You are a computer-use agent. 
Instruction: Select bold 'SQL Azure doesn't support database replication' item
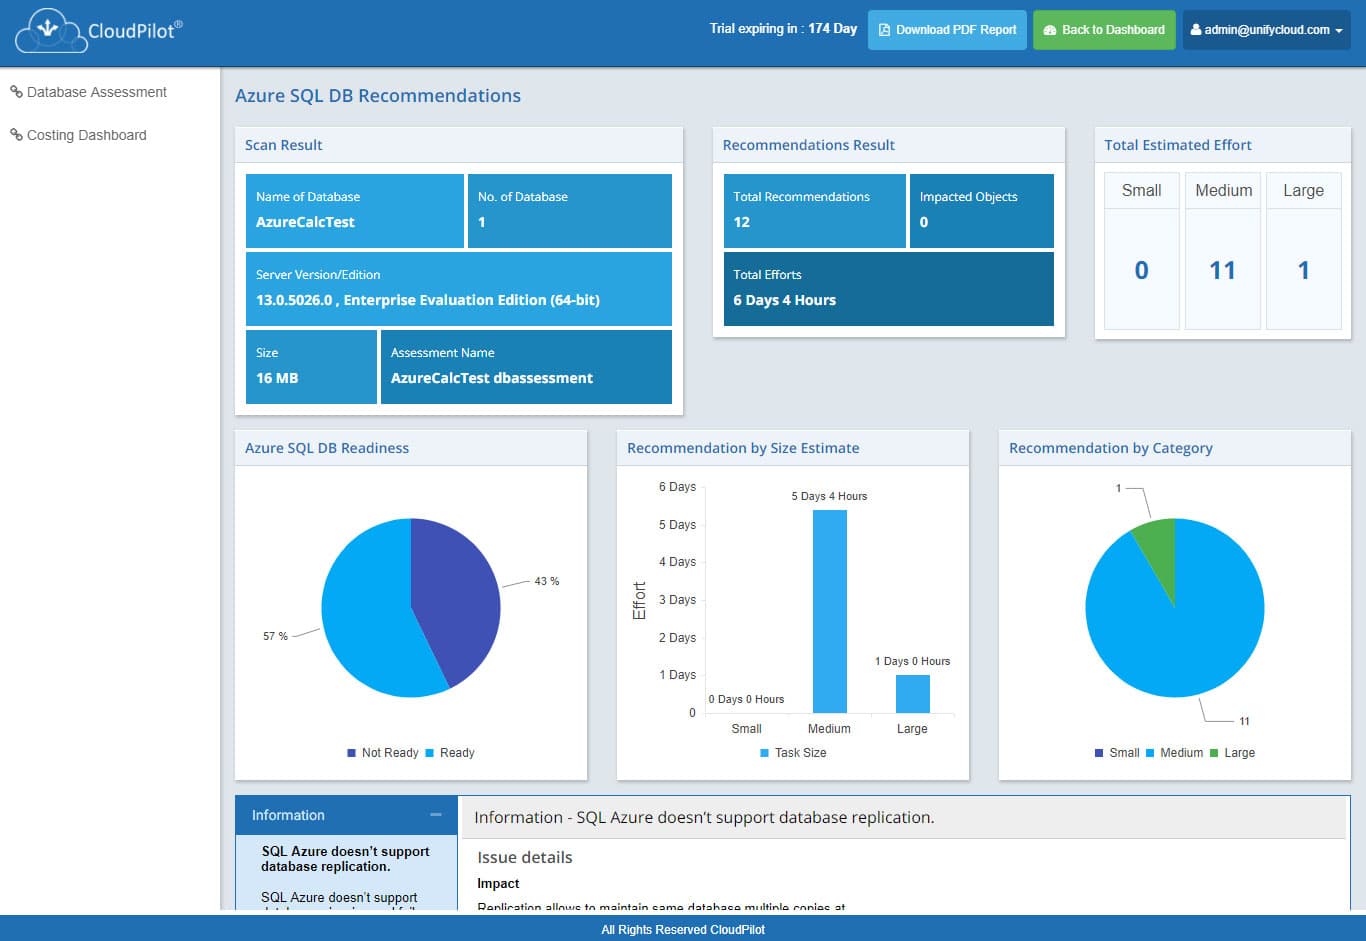click(345, 859)
